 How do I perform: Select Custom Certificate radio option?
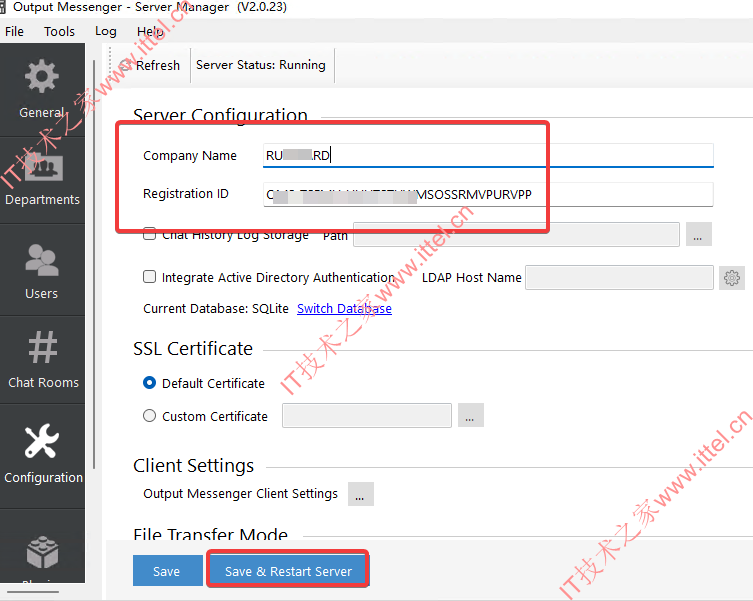tap(149, 416)
